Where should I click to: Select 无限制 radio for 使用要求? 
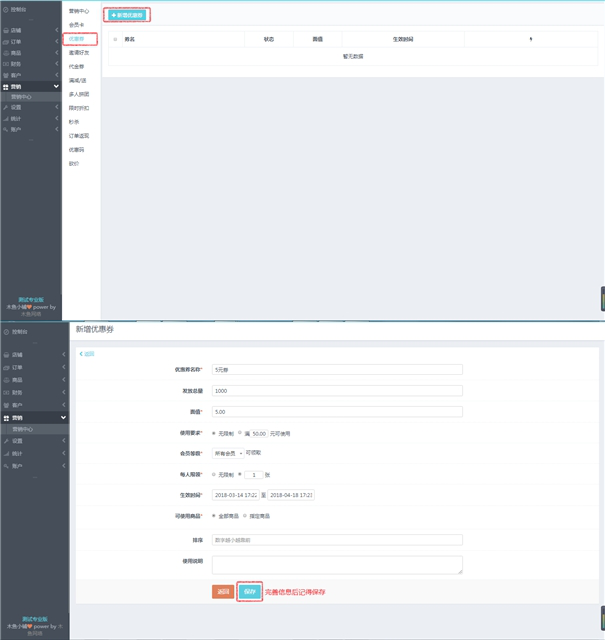[214, 433]
